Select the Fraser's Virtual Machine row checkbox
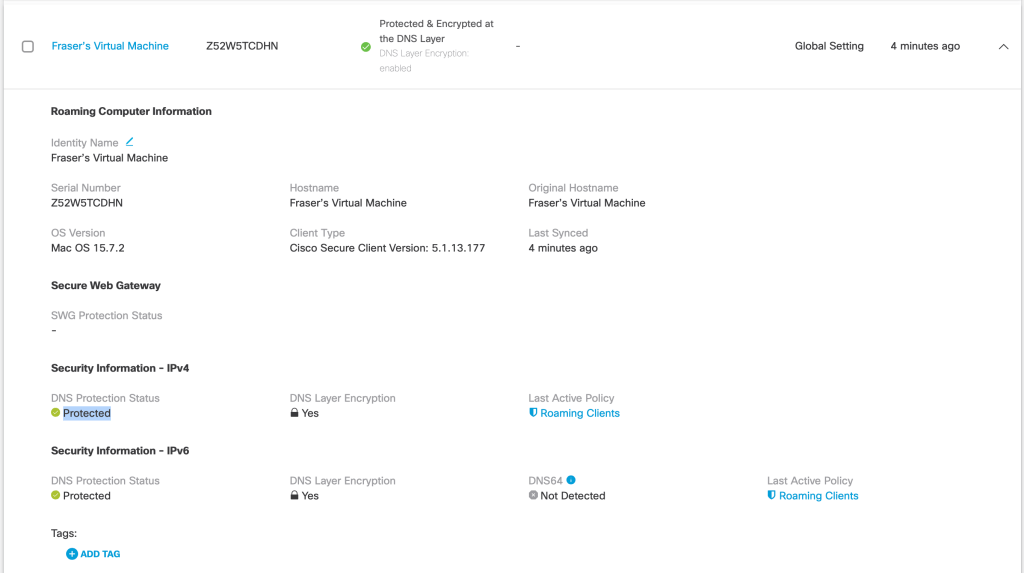The width and height of the screenshot is (1024, 573). (x=28, y=46)
